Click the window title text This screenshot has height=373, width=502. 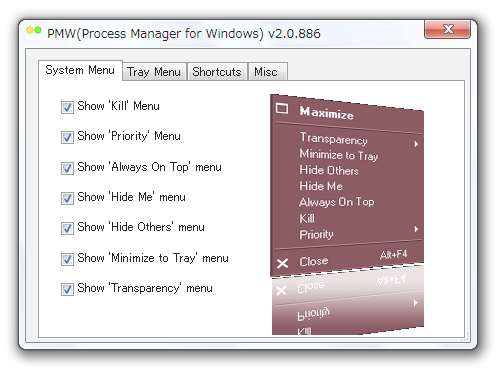184,34
